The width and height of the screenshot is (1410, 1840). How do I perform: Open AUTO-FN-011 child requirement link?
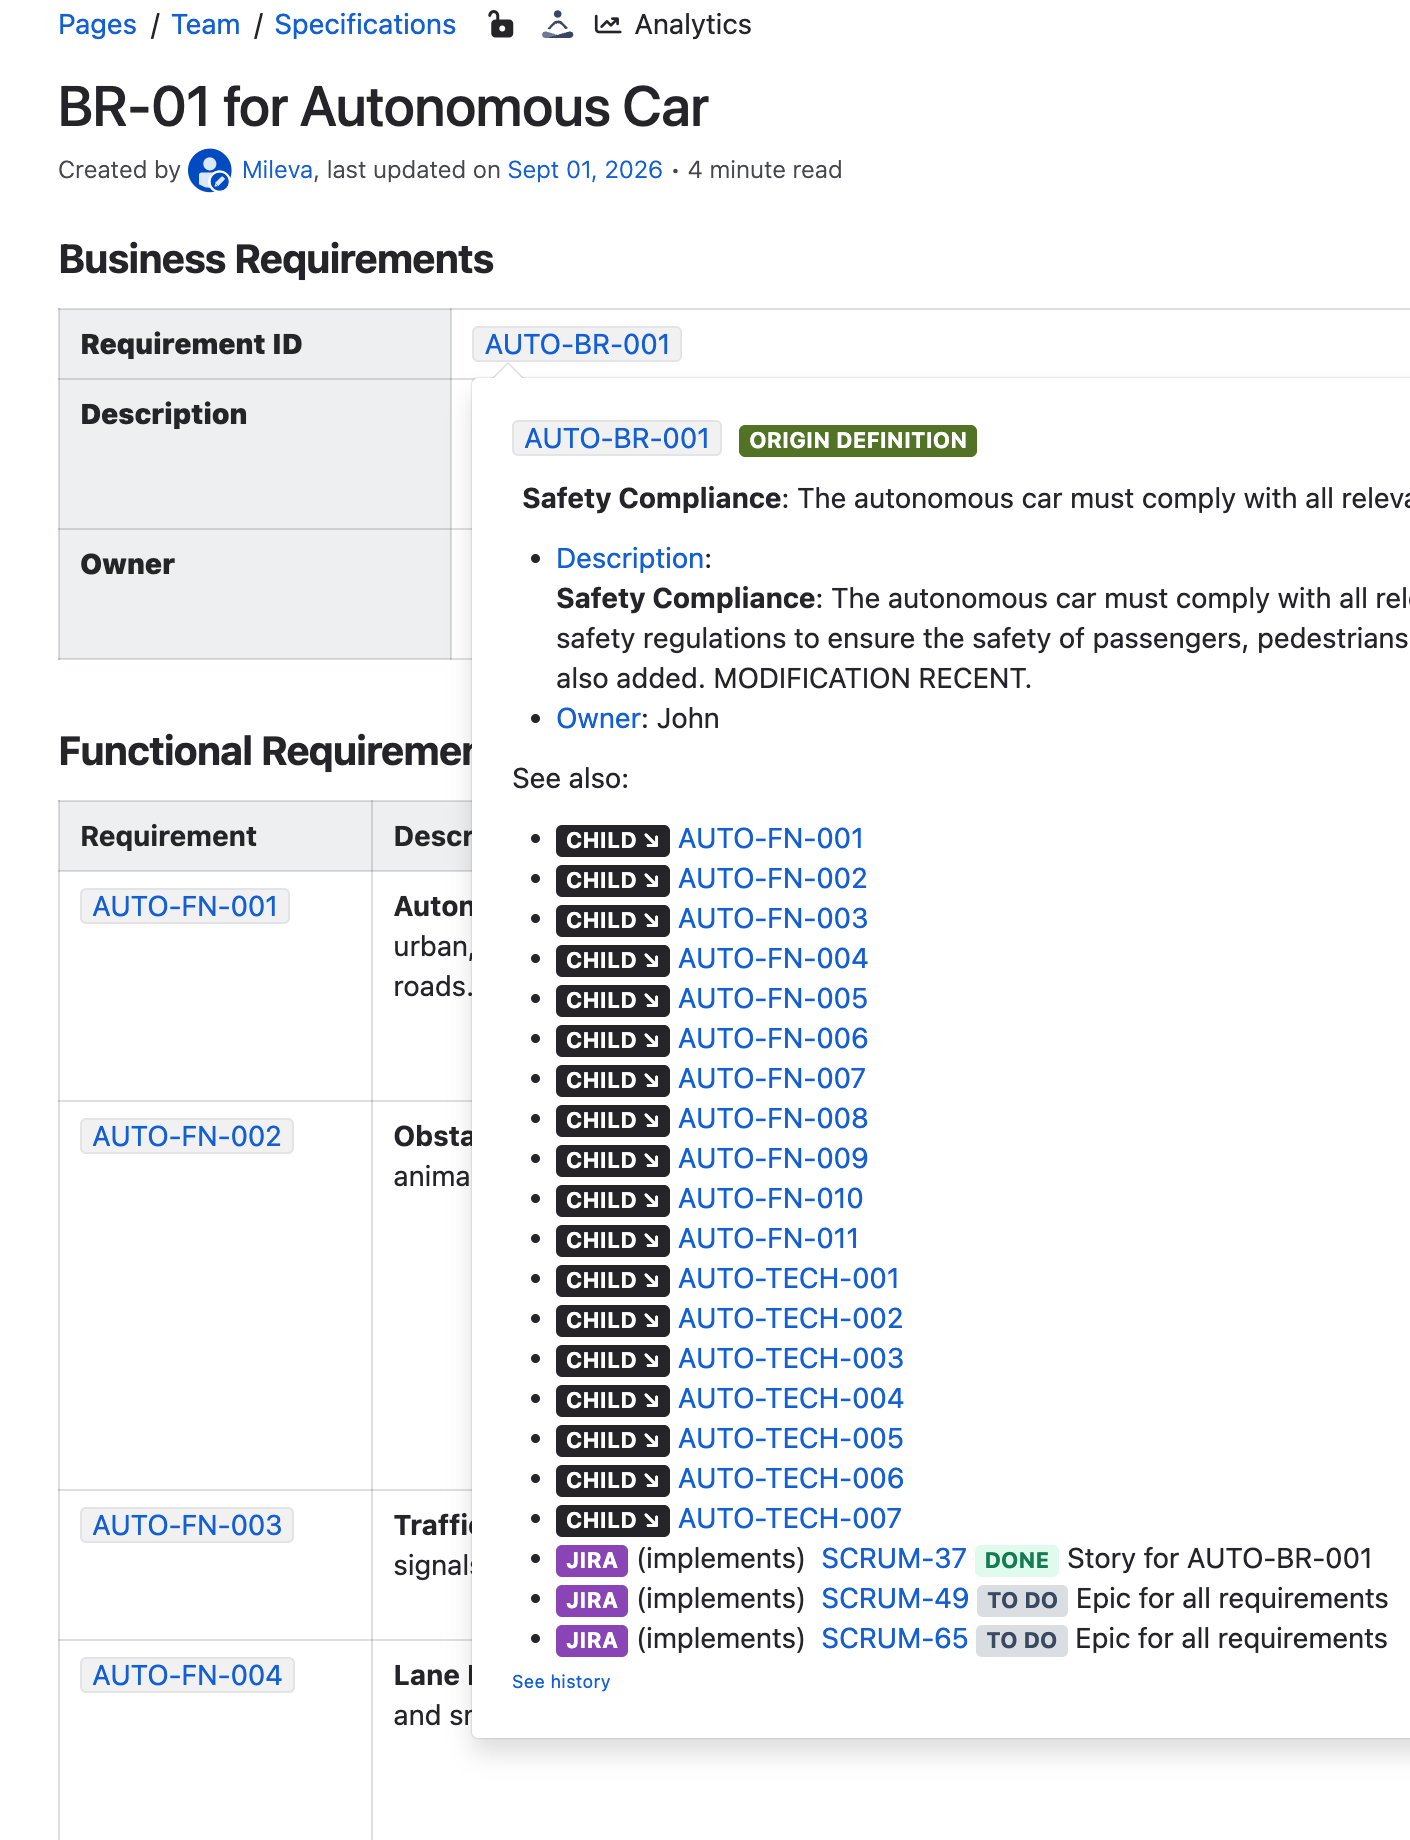(768, 1238)
